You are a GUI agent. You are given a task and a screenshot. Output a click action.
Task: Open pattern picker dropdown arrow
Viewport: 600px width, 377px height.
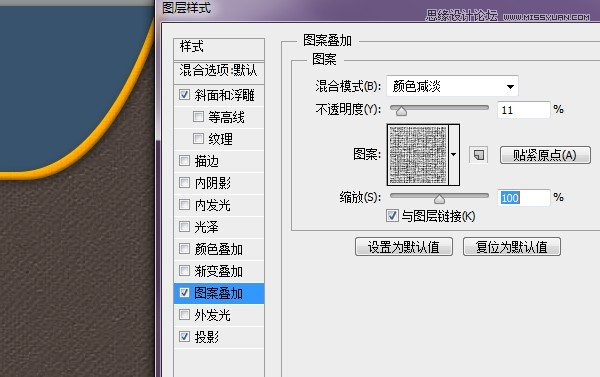[454, 155]
